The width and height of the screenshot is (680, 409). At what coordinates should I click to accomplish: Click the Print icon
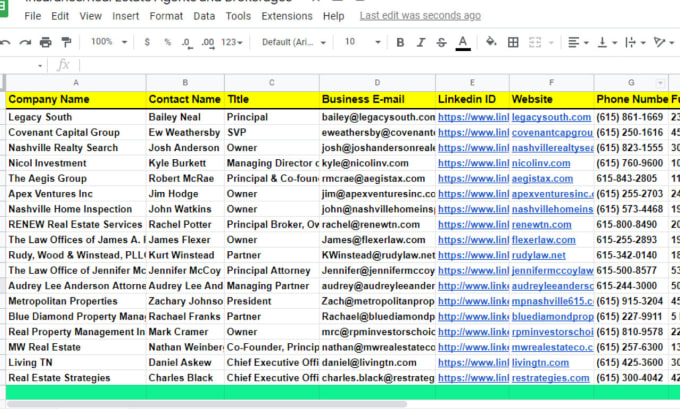pyautogui.click(x=46, y=43)
